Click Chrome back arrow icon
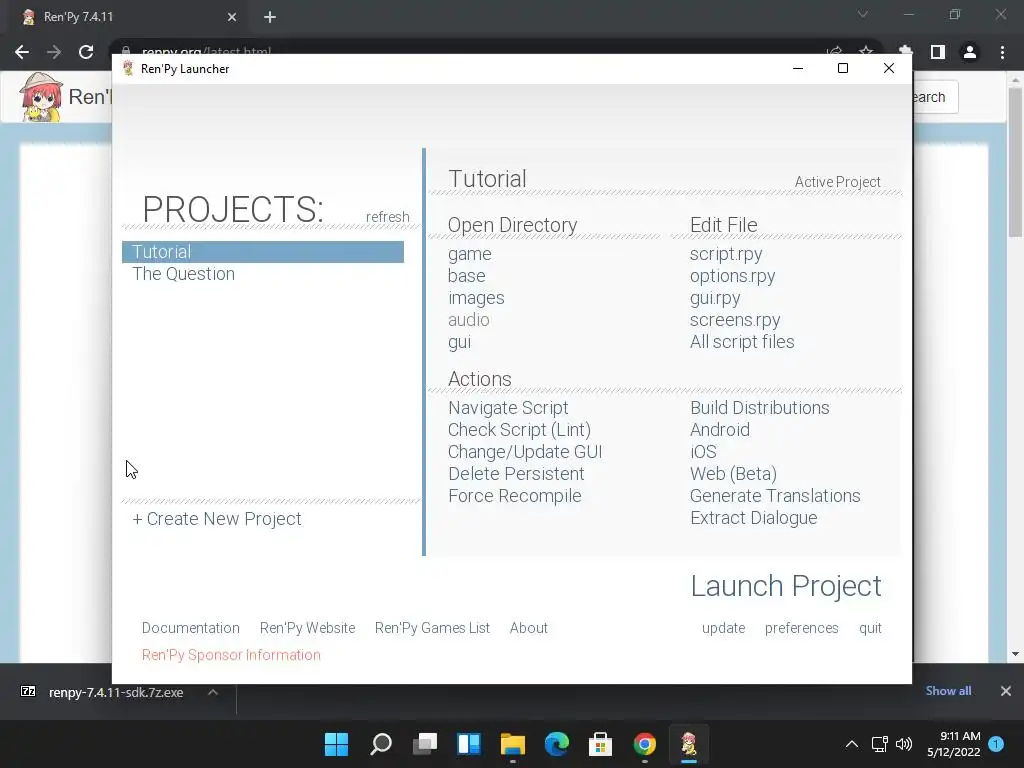The width and height of the screenshot is (1024, 768). tap(22, 52)
